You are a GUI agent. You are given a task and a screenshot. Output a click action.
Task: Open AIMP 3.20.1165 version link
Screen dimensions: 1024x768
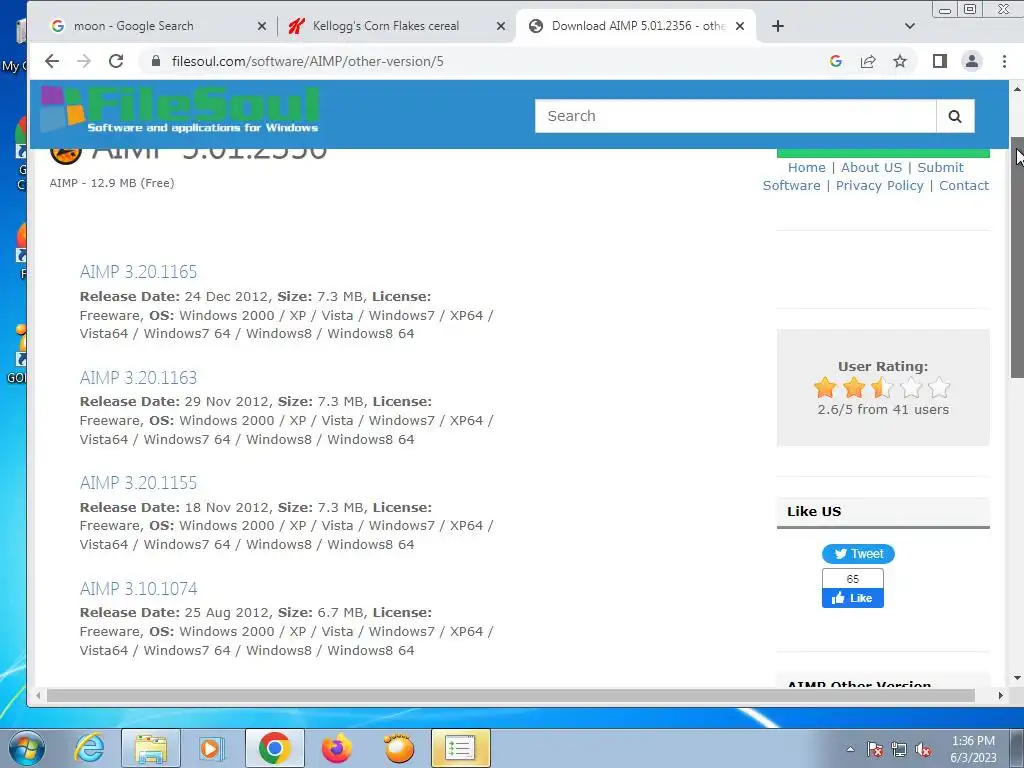[x=138, y=272]
